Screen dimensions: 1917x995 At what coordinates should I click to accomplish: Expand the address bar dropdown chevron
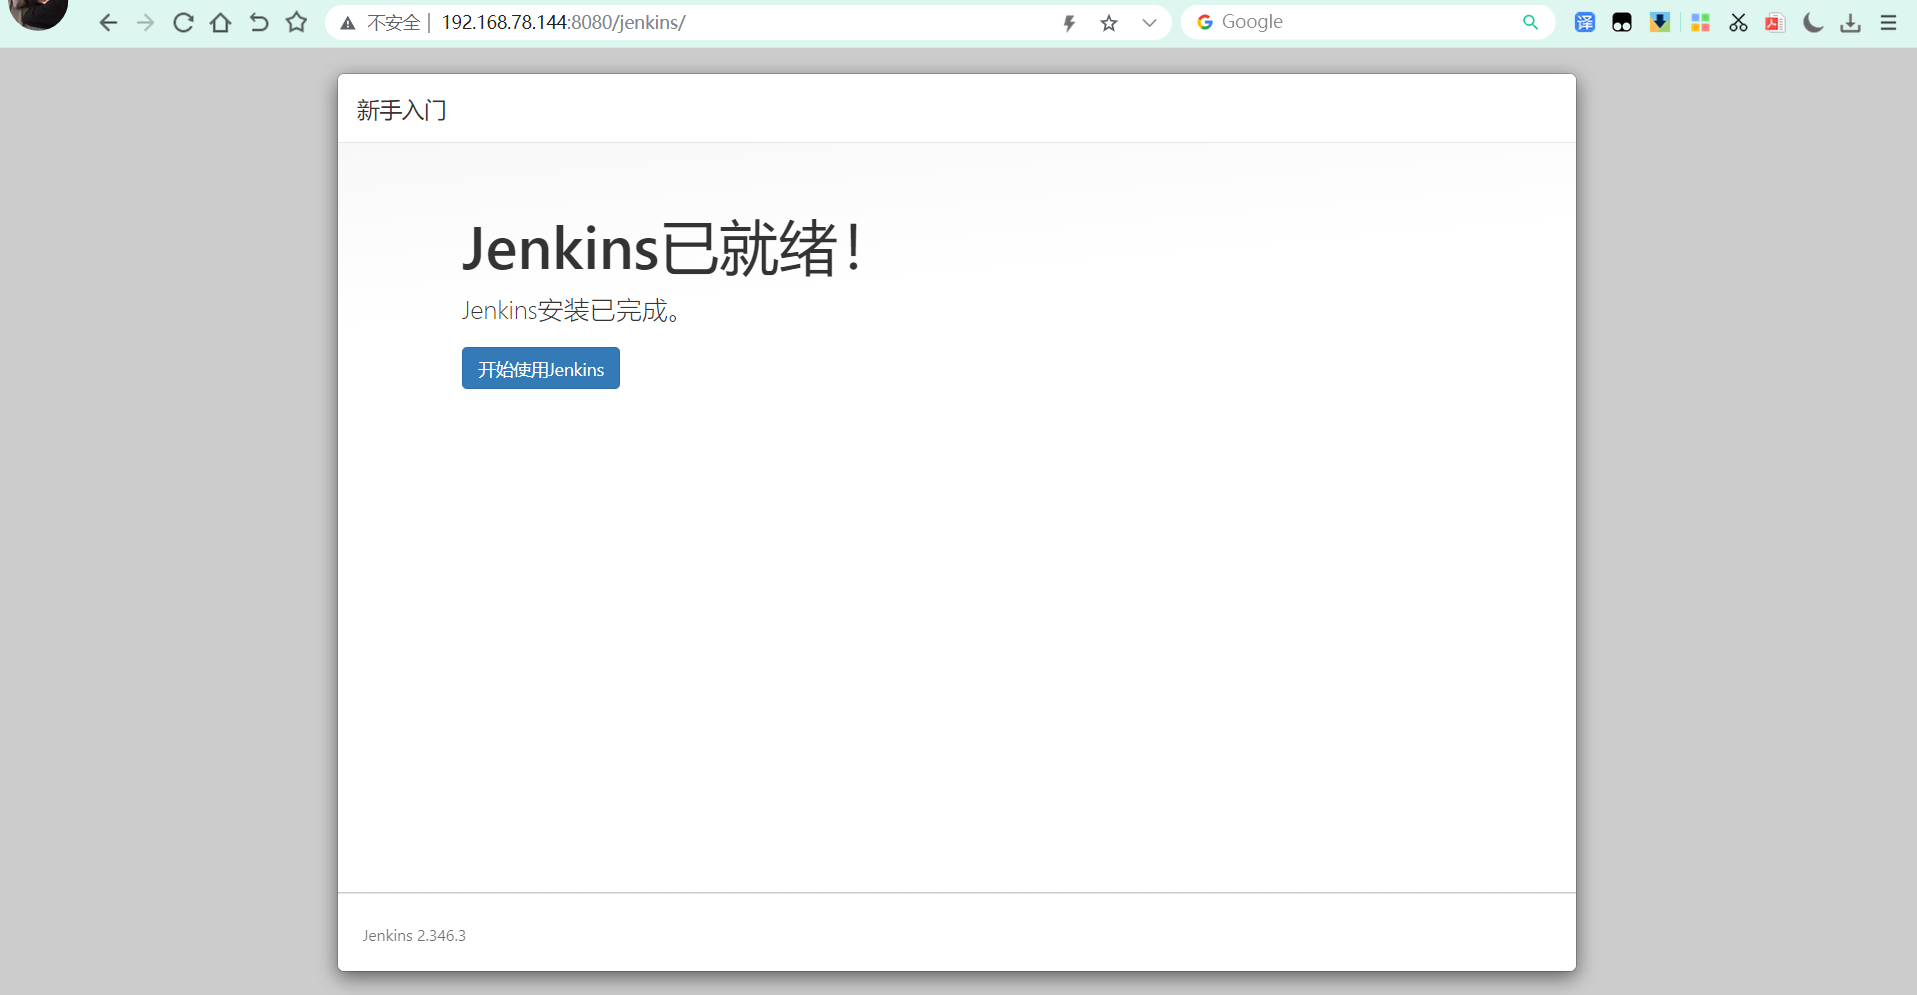[1149, 22]
